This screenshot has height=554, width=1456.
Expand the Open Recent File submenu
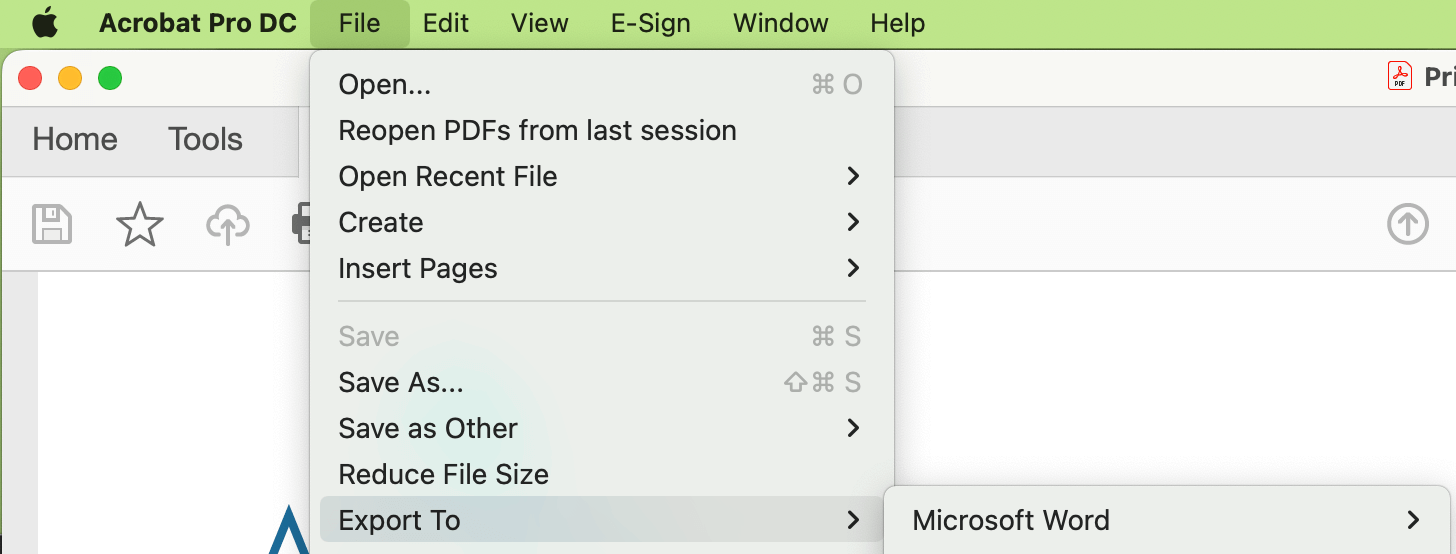pyautogui.click(x=602, y=176)
